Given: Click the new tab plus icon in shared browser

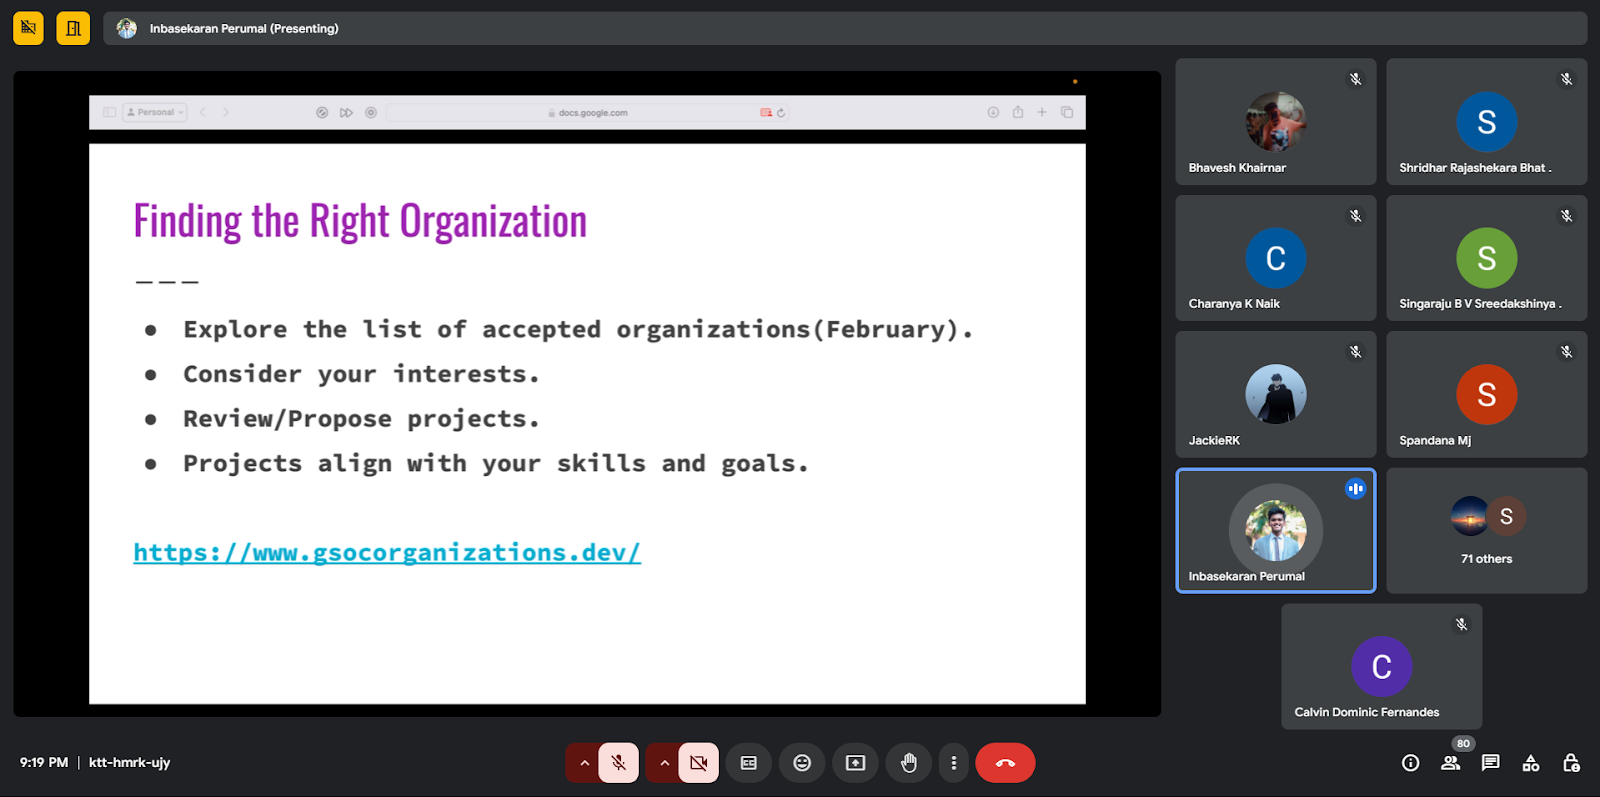Looking at the screenshot, I should coord(1042,112).
